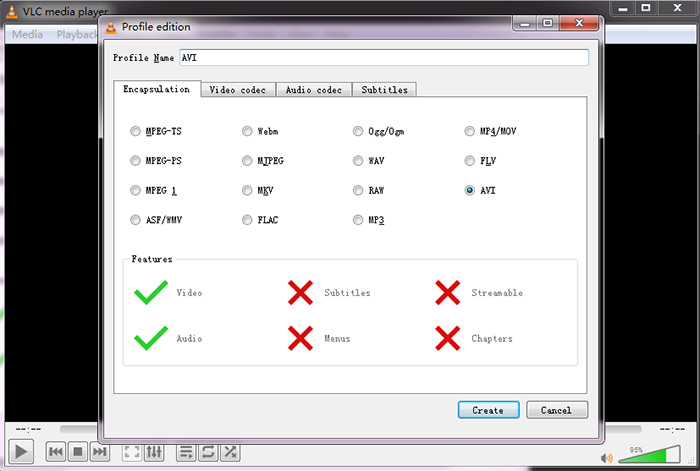The width and height of the screenshot is (700, 471).
Task: Close the Profile edition dialog
Action: 579,23
